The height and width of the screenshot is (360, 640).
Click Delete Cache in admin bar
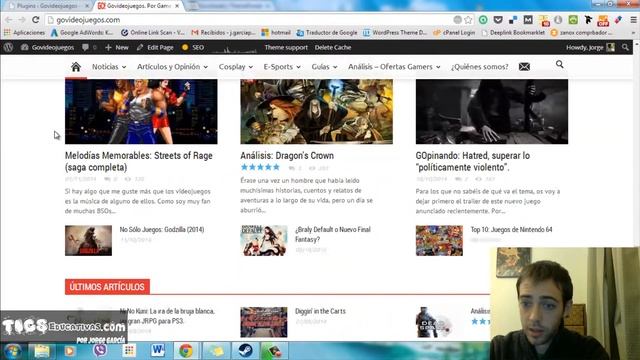point(333,47)
